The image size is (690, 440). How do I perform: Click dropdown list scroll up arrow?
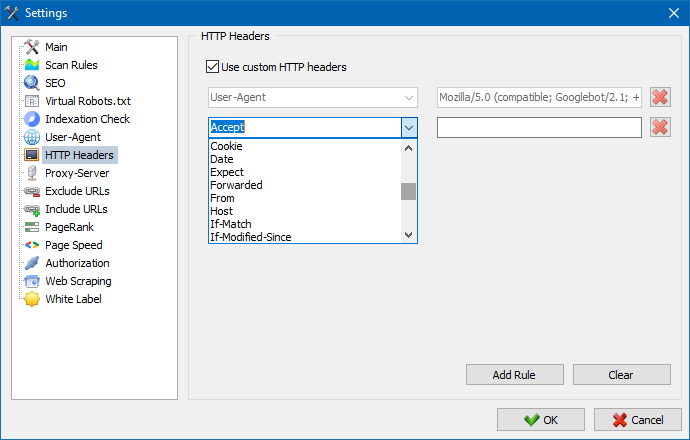coord(408,148)
